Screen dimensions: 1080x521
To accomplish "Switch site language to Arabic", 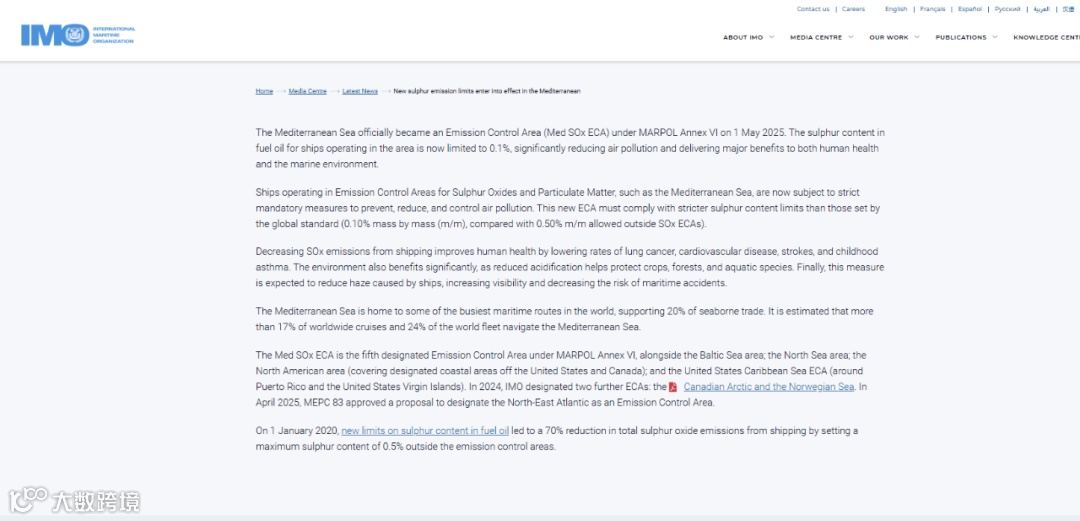I will tap(1041, 9).
